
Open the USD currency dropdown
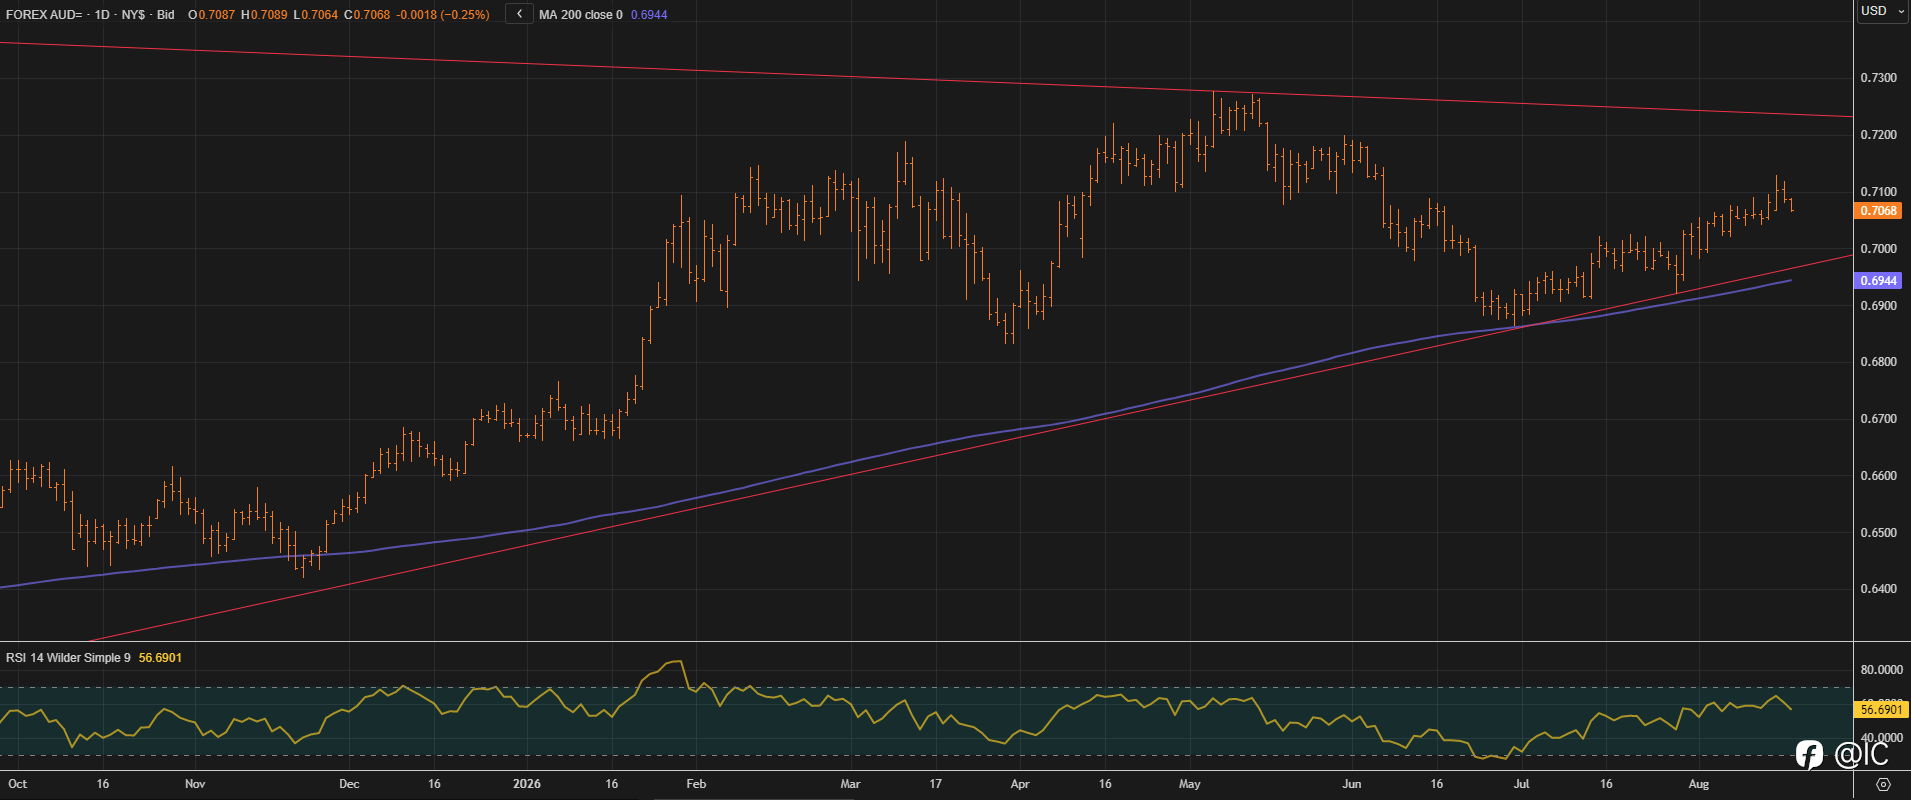[x=1882, y=11]
